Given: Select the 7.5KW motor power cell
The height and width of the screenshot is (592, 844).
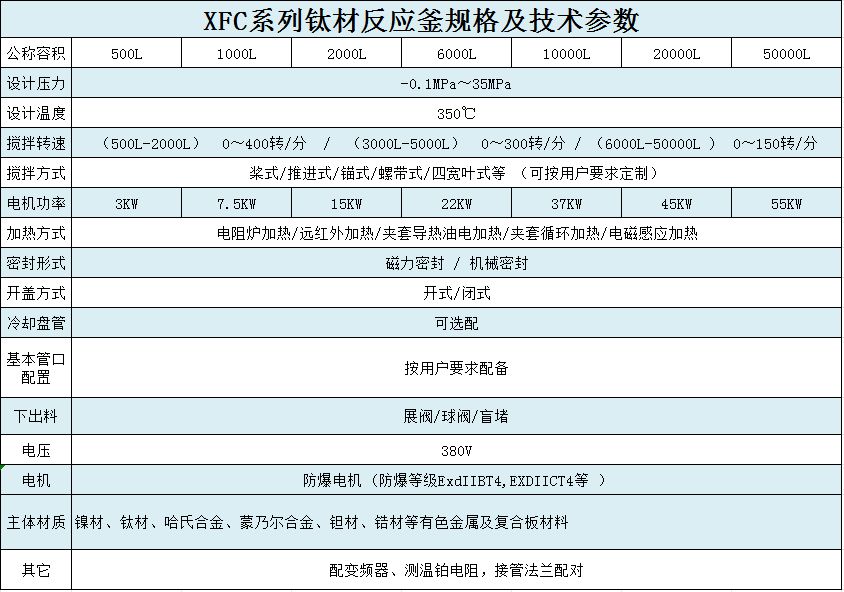Looking at the screenshot, I should click(x=237, y=205).
